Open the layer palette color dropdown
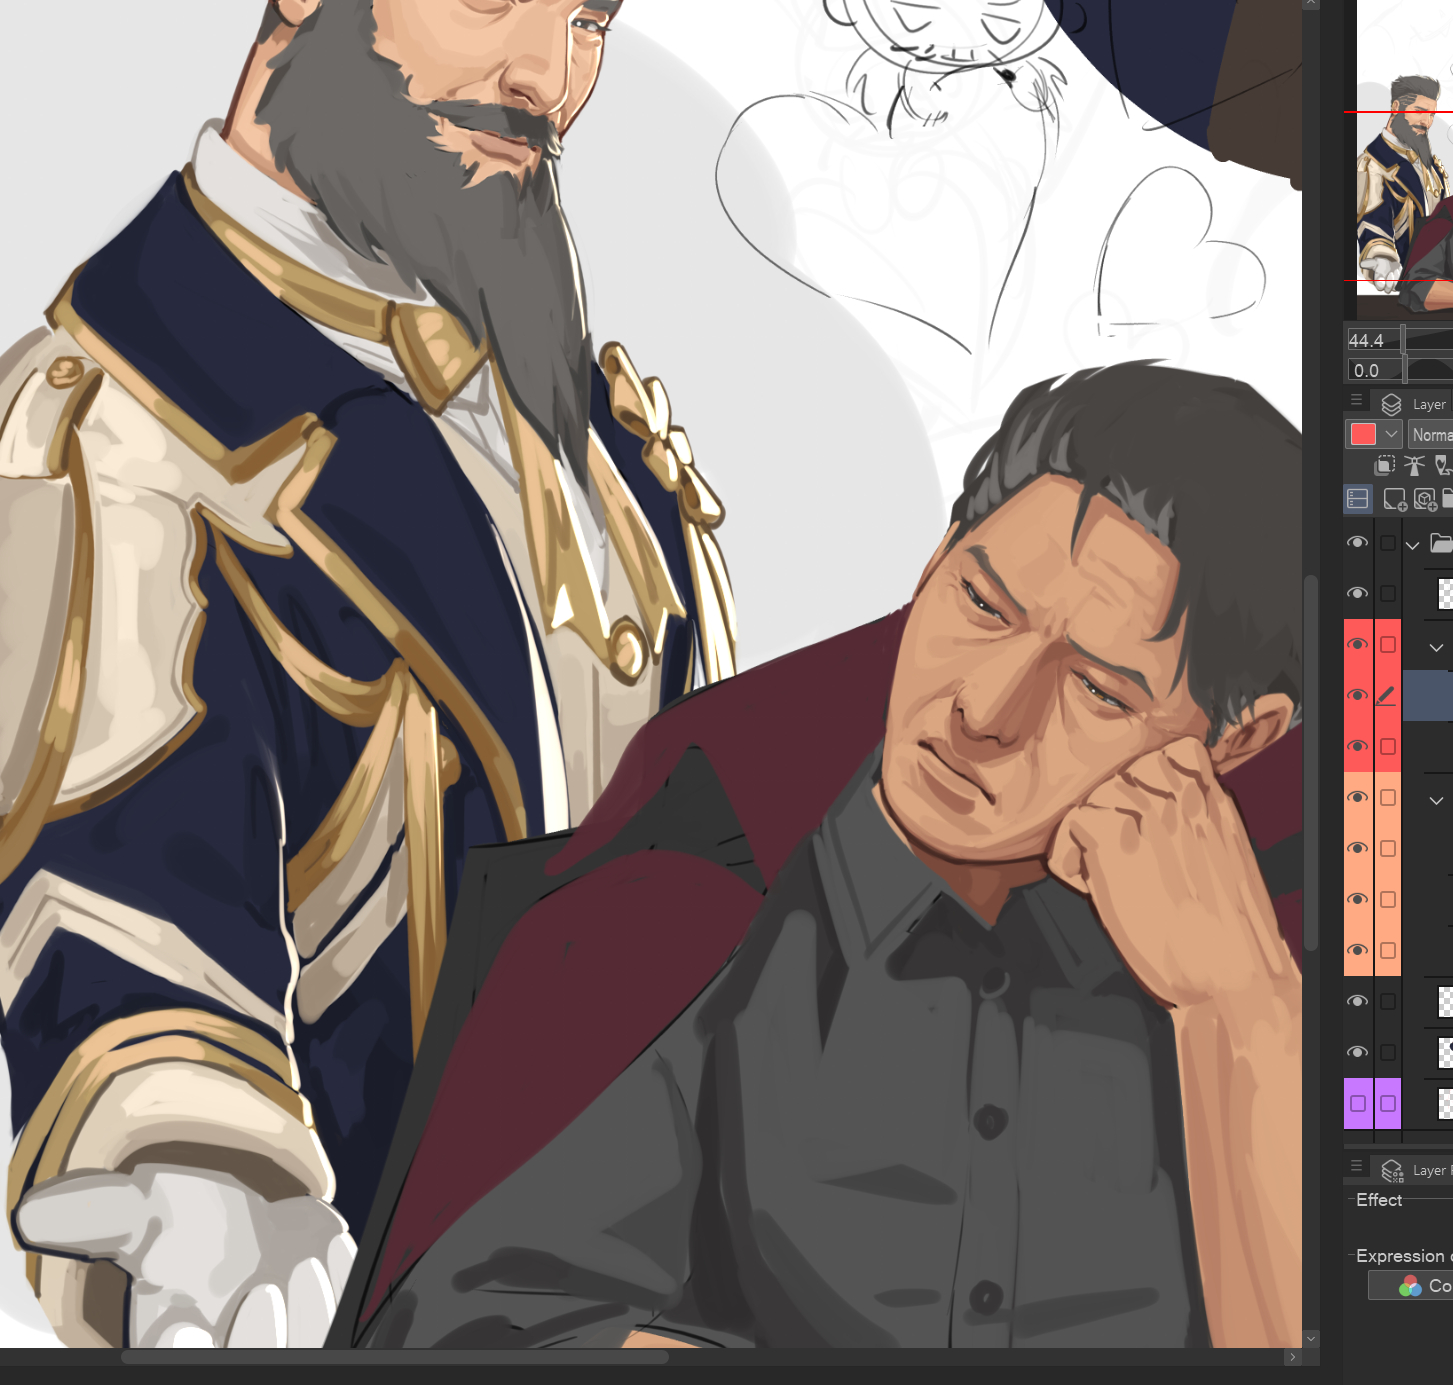The height and width of the screenshot is (1385, 1453). (1391, 434)
